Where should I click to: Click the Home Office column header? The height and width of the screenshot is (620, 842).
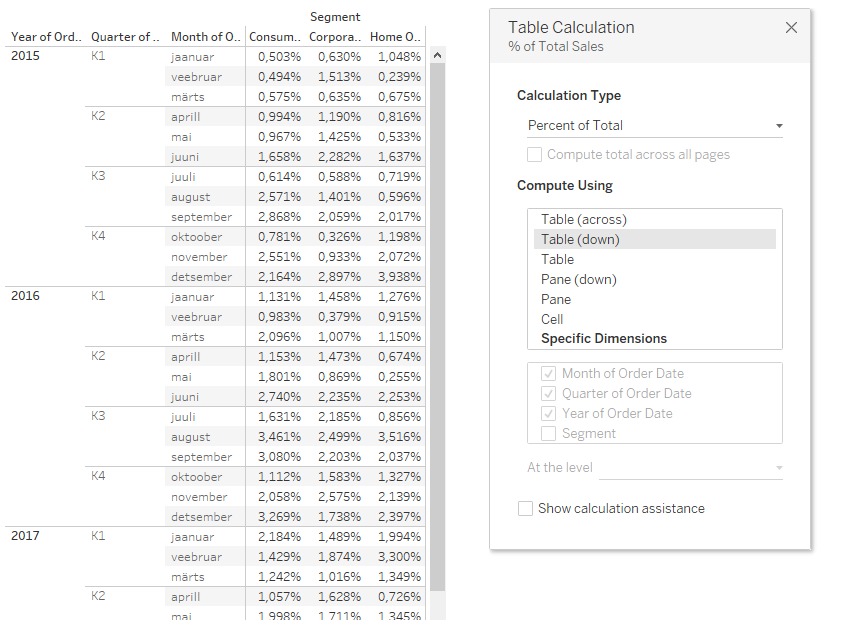click(395, 37)
